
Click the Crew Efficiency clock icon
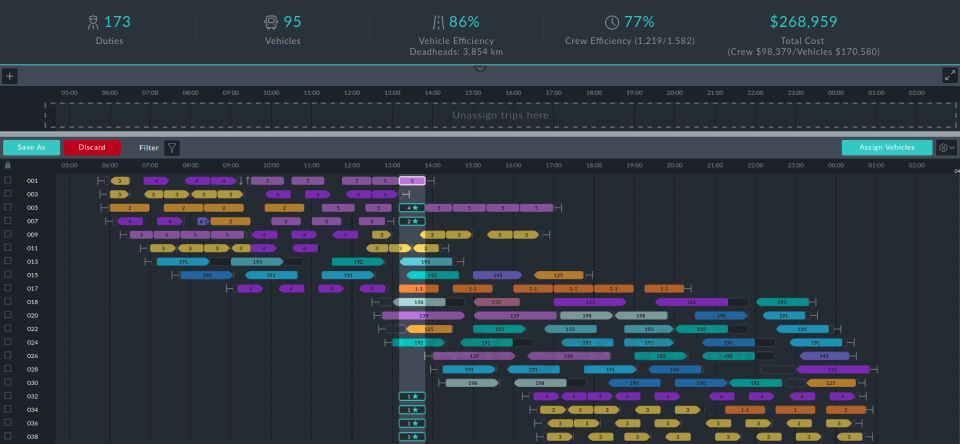(612, 22)
